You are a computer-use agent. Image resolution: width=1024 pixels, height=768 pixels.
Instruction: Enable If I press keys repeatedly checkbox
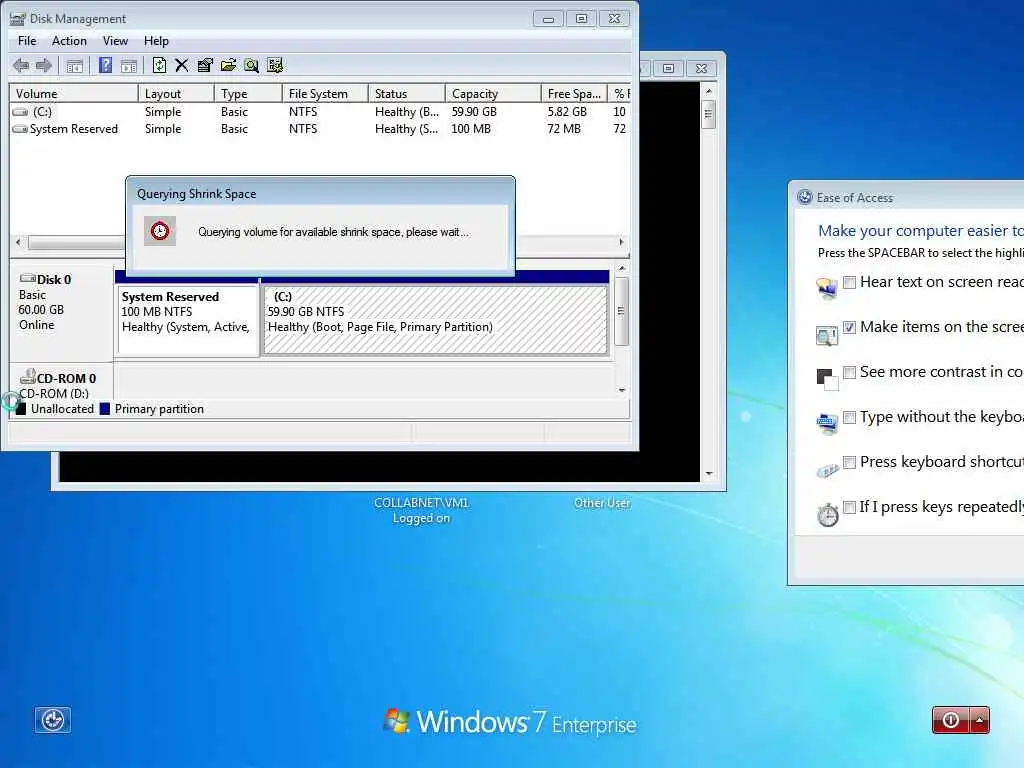(849, 507)
